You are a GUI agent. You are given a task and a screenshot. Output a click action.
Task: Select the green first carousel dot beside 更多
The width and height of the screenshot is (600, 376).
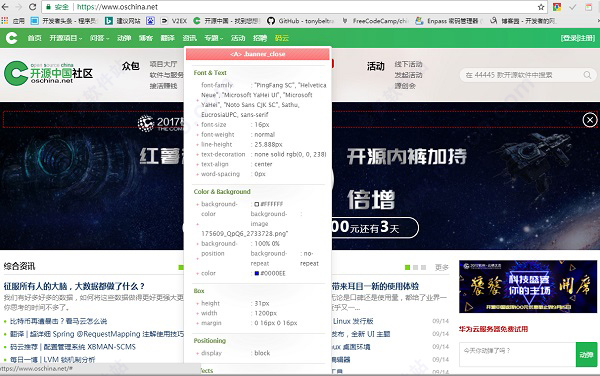click(408, 267)
